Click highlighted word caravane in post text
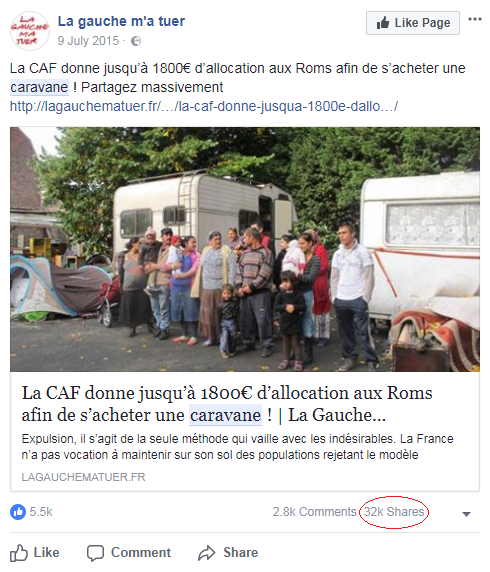Image resolution: width=490 pixels, height=572 pixels. tap(39, 87)
